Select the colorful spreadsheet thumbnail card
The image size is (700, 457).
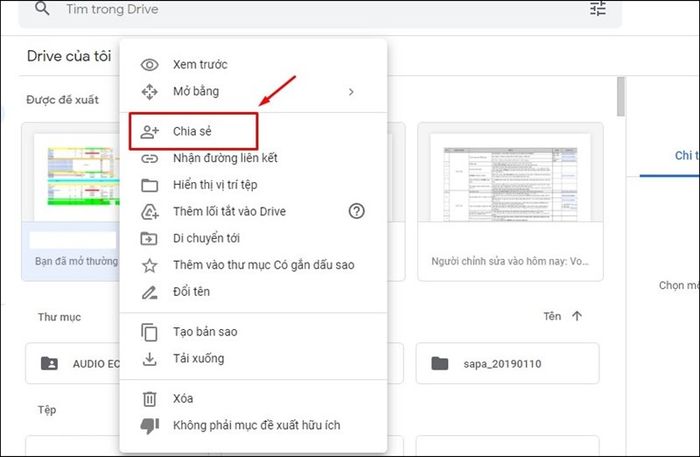71,202
